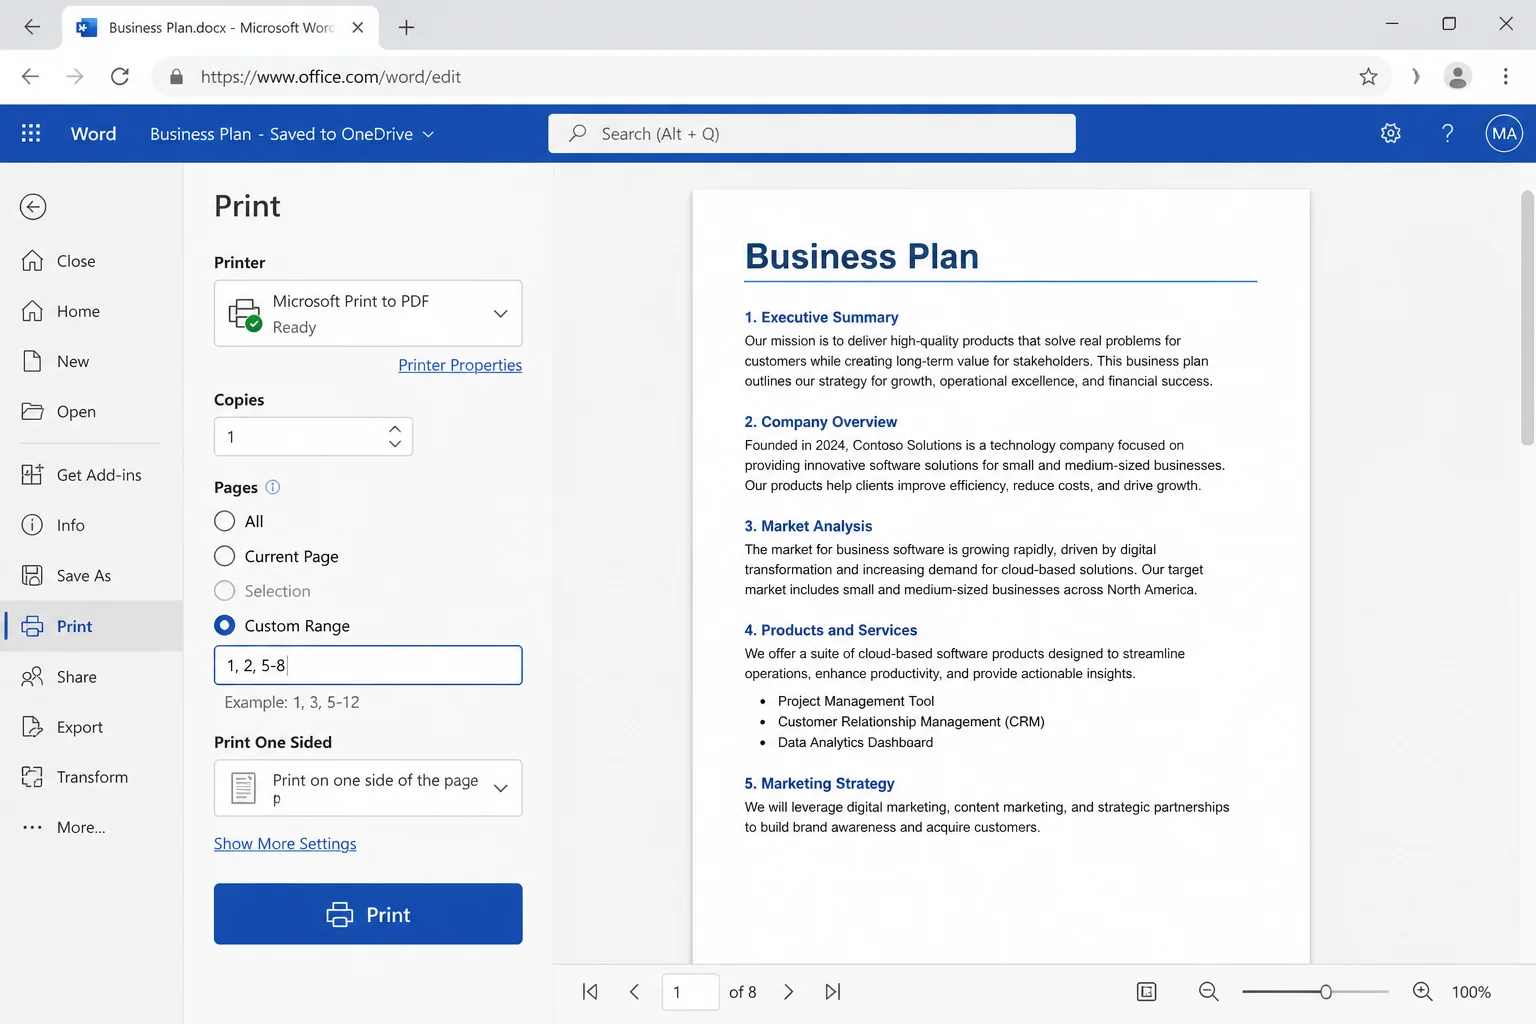
Task: Select Share in the sidebar
Action: pos(92,677)
